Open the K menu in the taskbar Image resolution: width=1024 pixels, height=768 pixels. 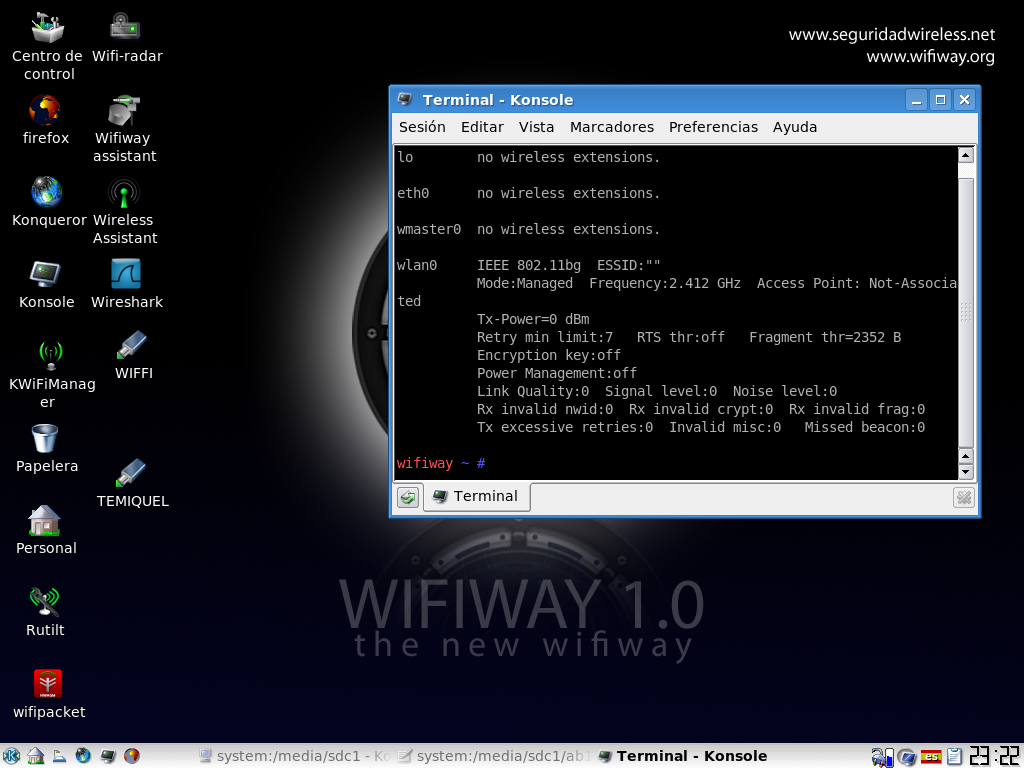point(11,756)
